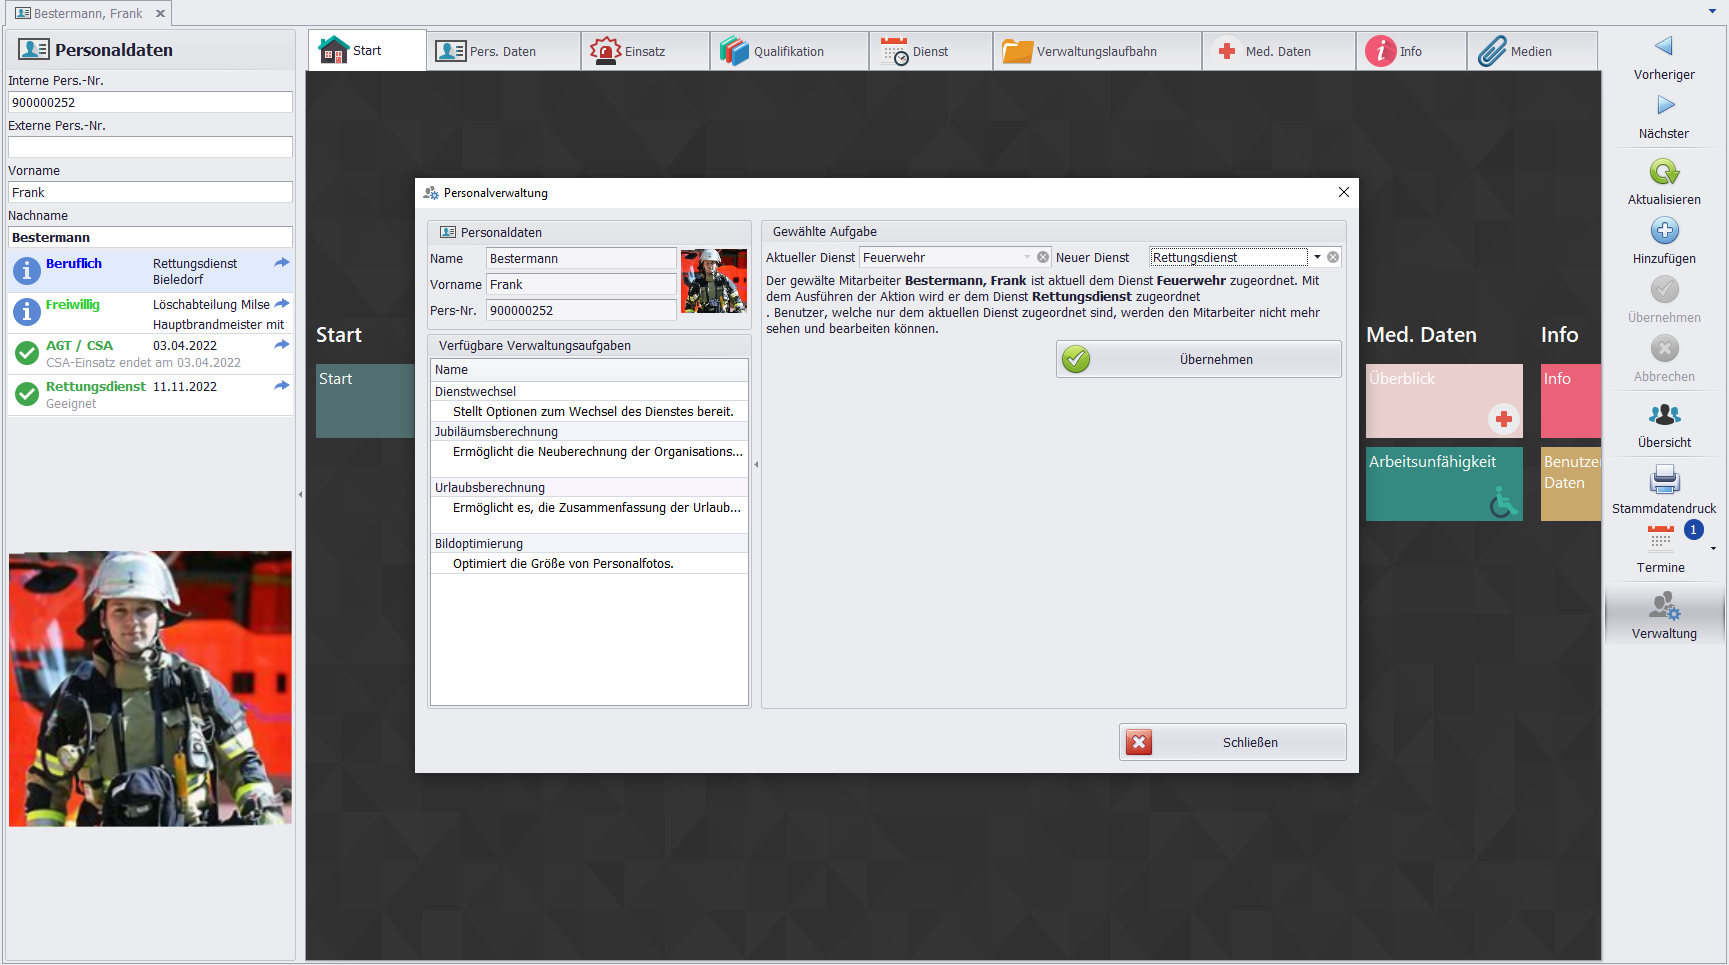The width and height of the screenshot is (1729, 965).
Task: Open the Übersicht people icon
Action: coord(1664,414)
